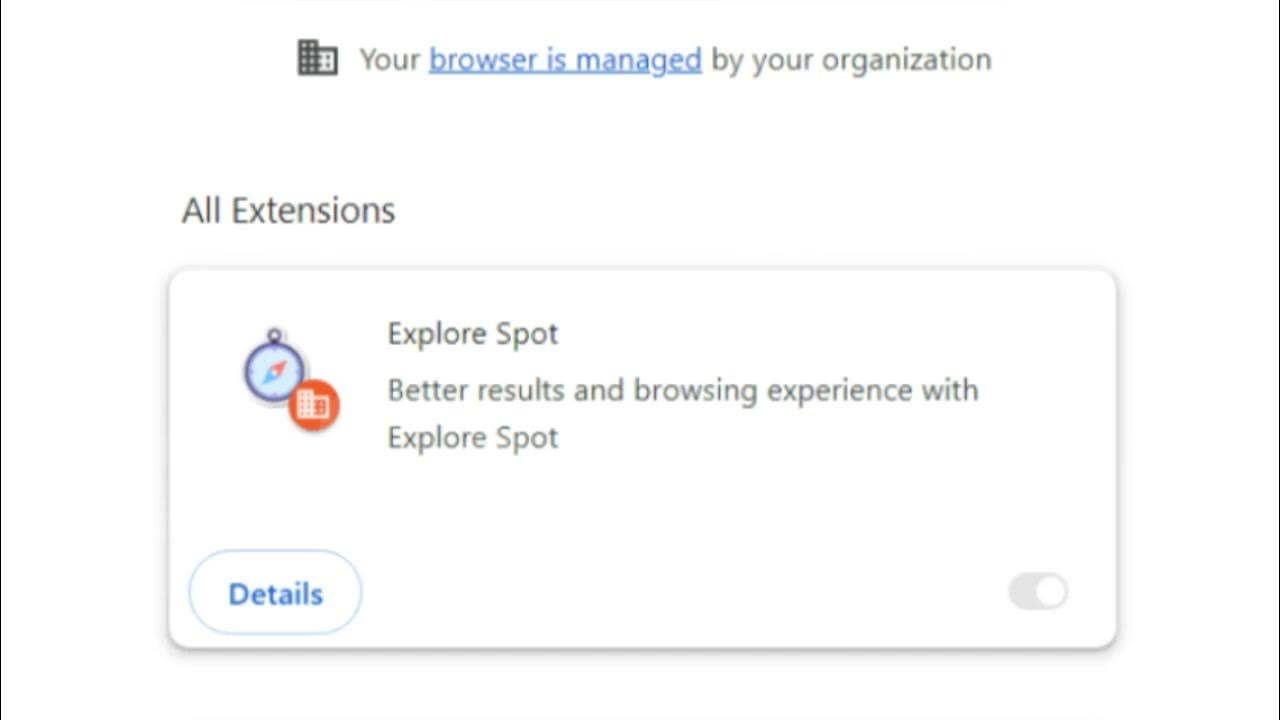Click the word "browsing" in extension description
This screenshot has height=720, width=1280.
pyautogui.click(x=695, y=390)
